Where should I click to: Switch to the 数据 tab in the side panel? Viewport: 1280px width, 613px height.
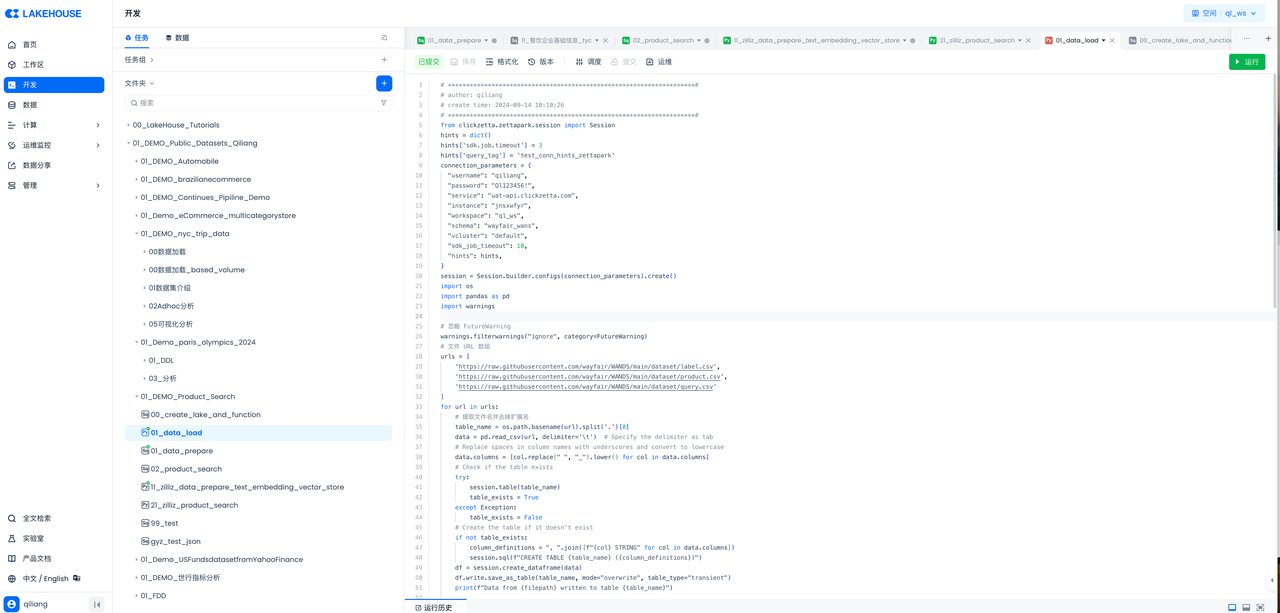177,38
